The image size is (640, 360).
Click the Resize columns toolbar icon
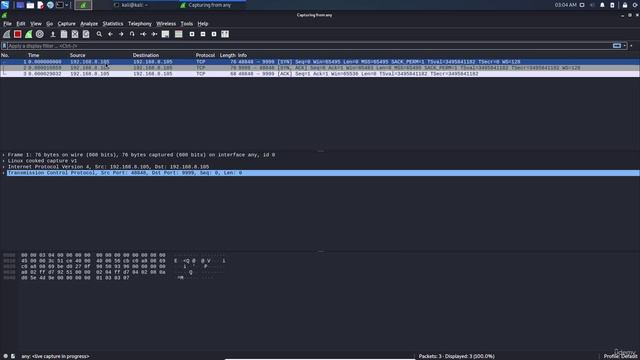225,34
